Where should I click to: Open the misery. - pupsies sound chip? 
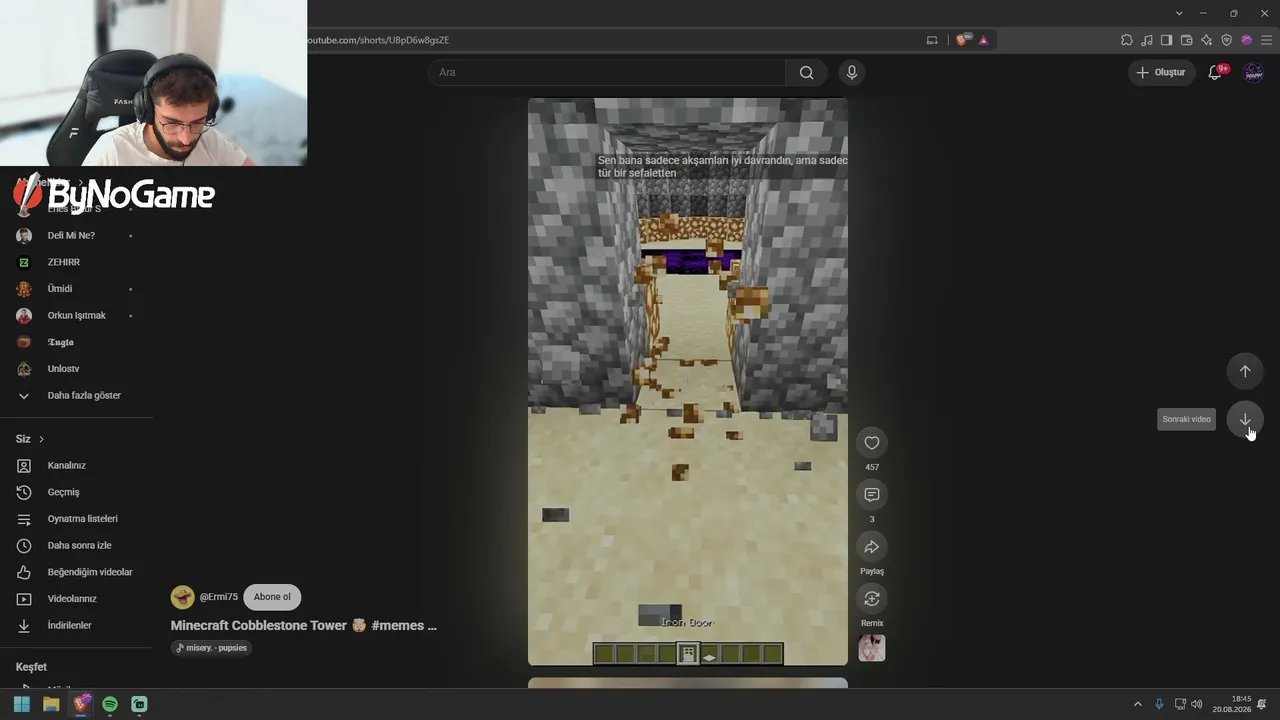click(x=210, y=647)
